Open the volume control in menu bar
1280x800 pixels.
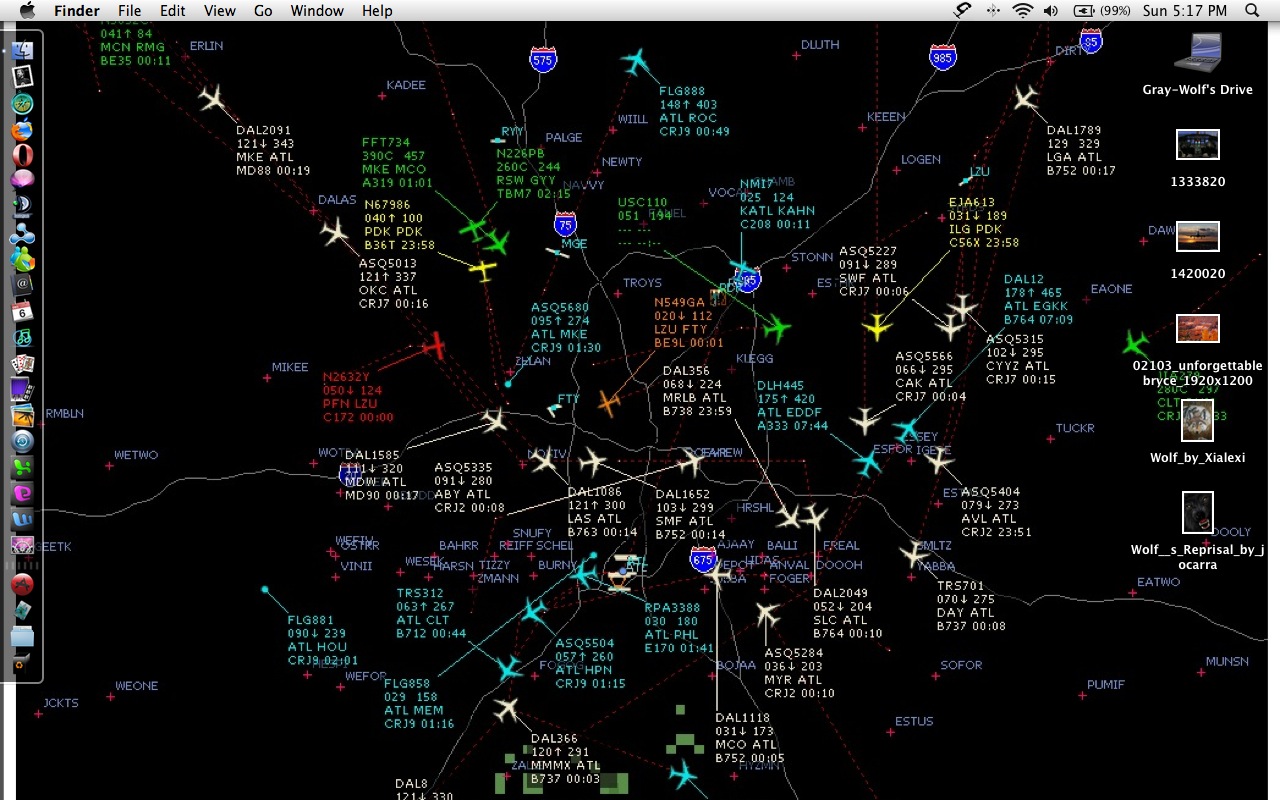point(1051,11)
